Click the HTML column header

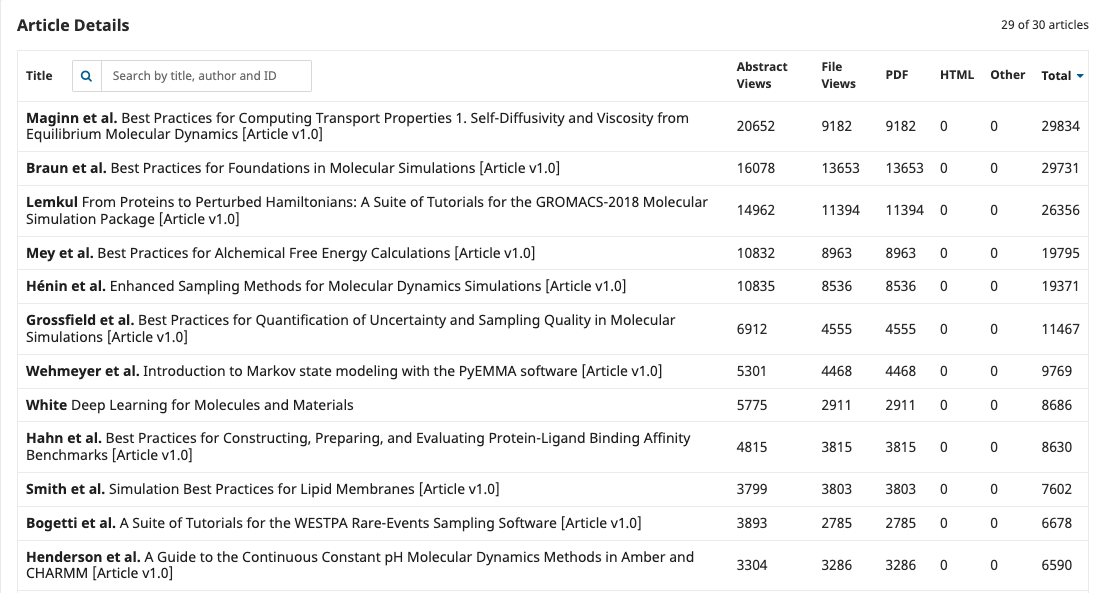coord(956,75)
